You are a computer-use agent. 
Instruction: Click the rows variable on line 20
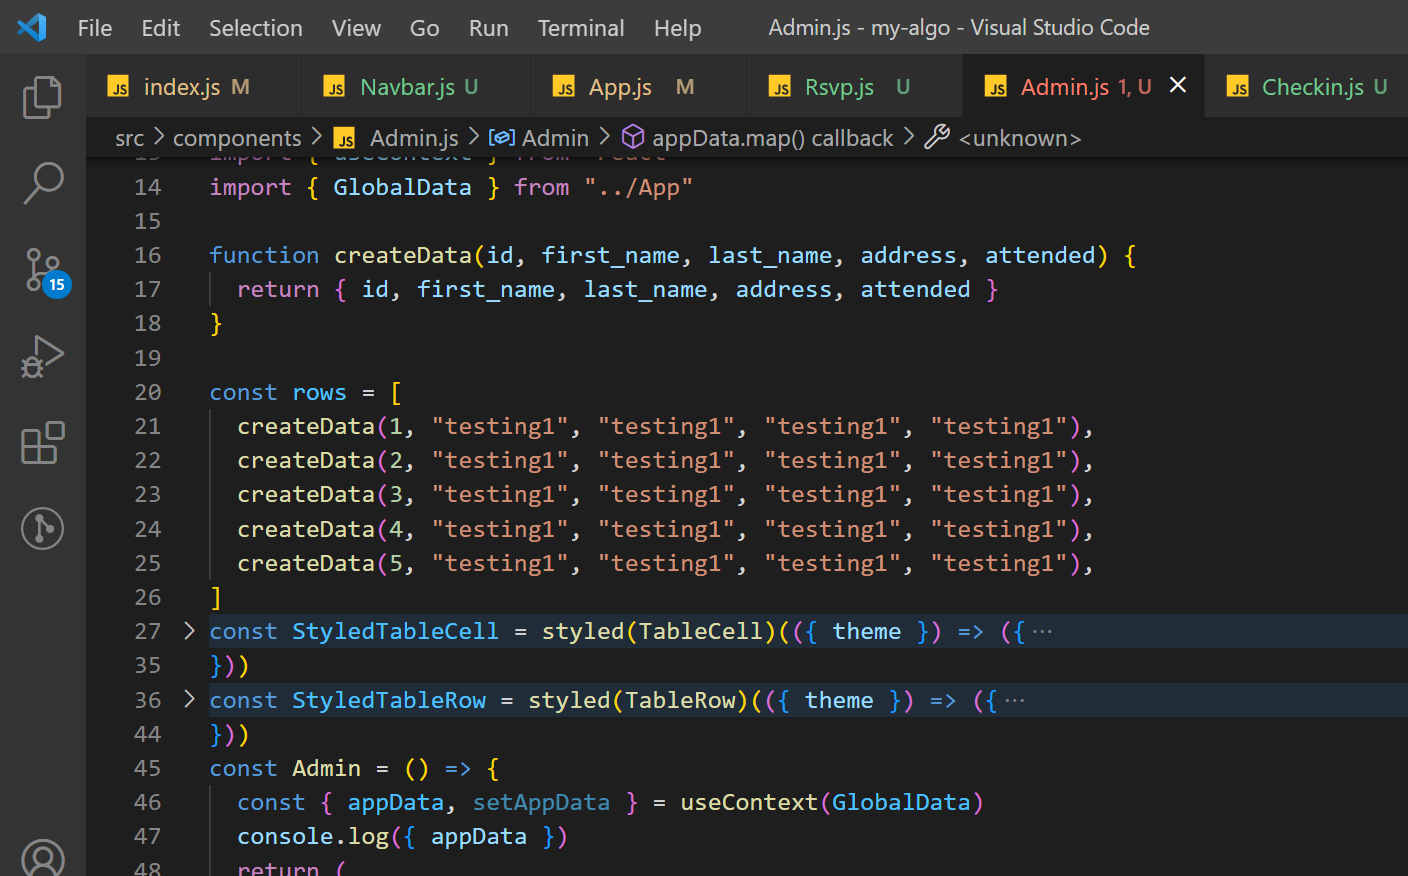coord(319,392)
